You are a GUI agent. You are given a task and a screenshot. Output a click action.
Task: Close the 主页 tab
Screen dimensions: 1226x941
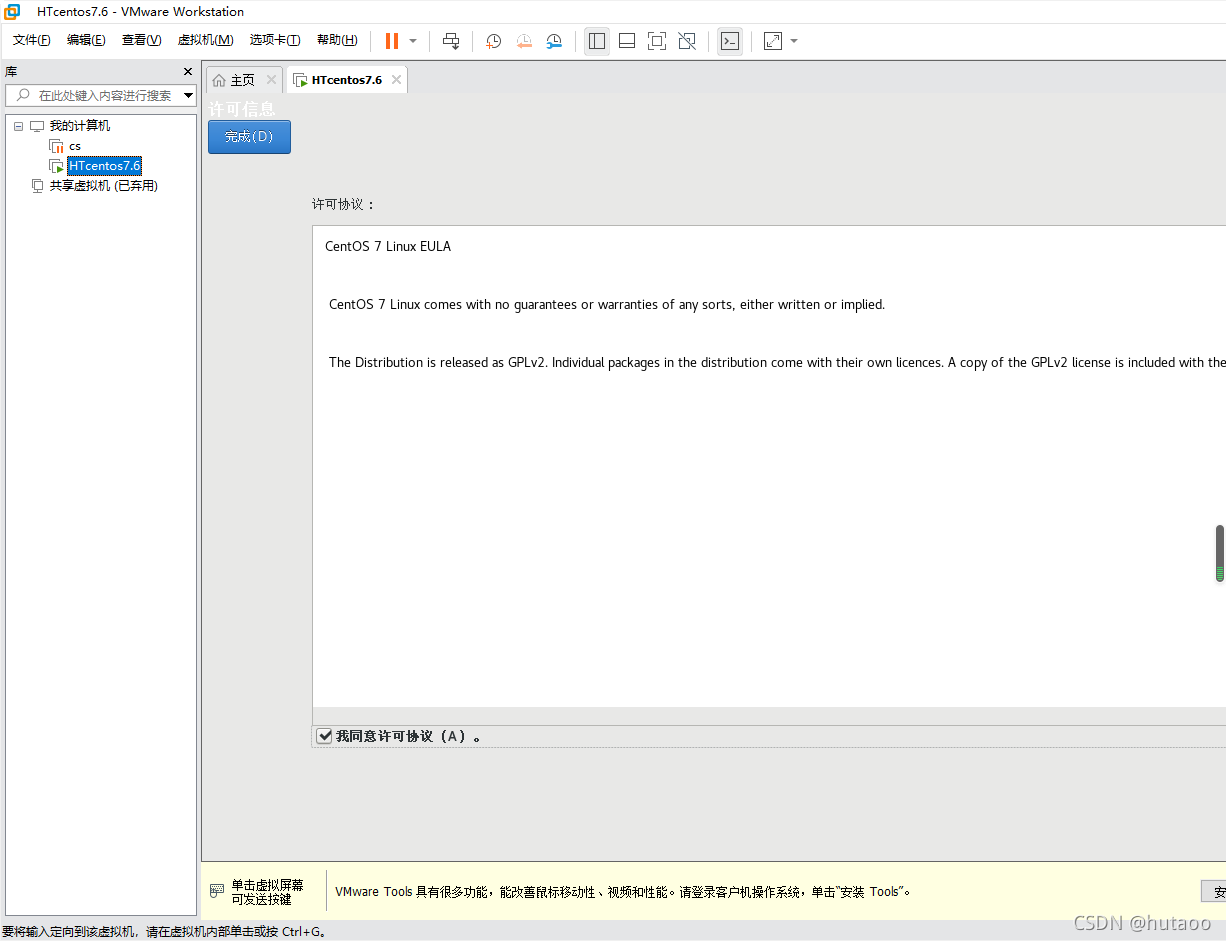[271, 80]
